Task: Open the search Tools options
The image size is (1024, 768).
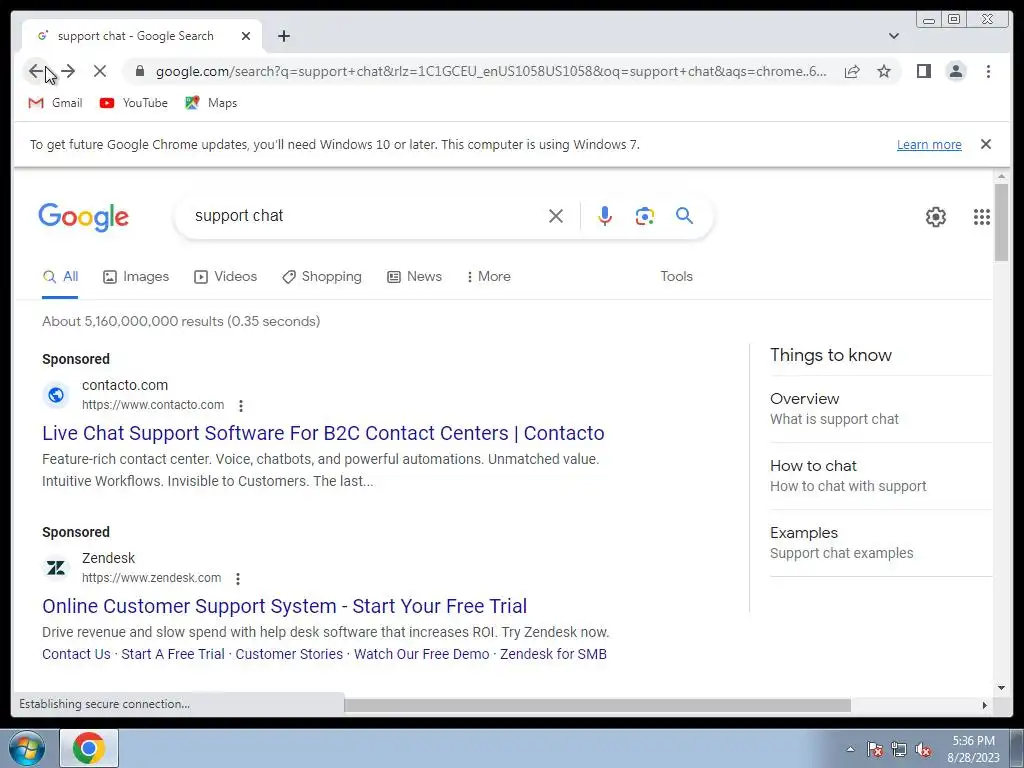Action: [676, 277]
